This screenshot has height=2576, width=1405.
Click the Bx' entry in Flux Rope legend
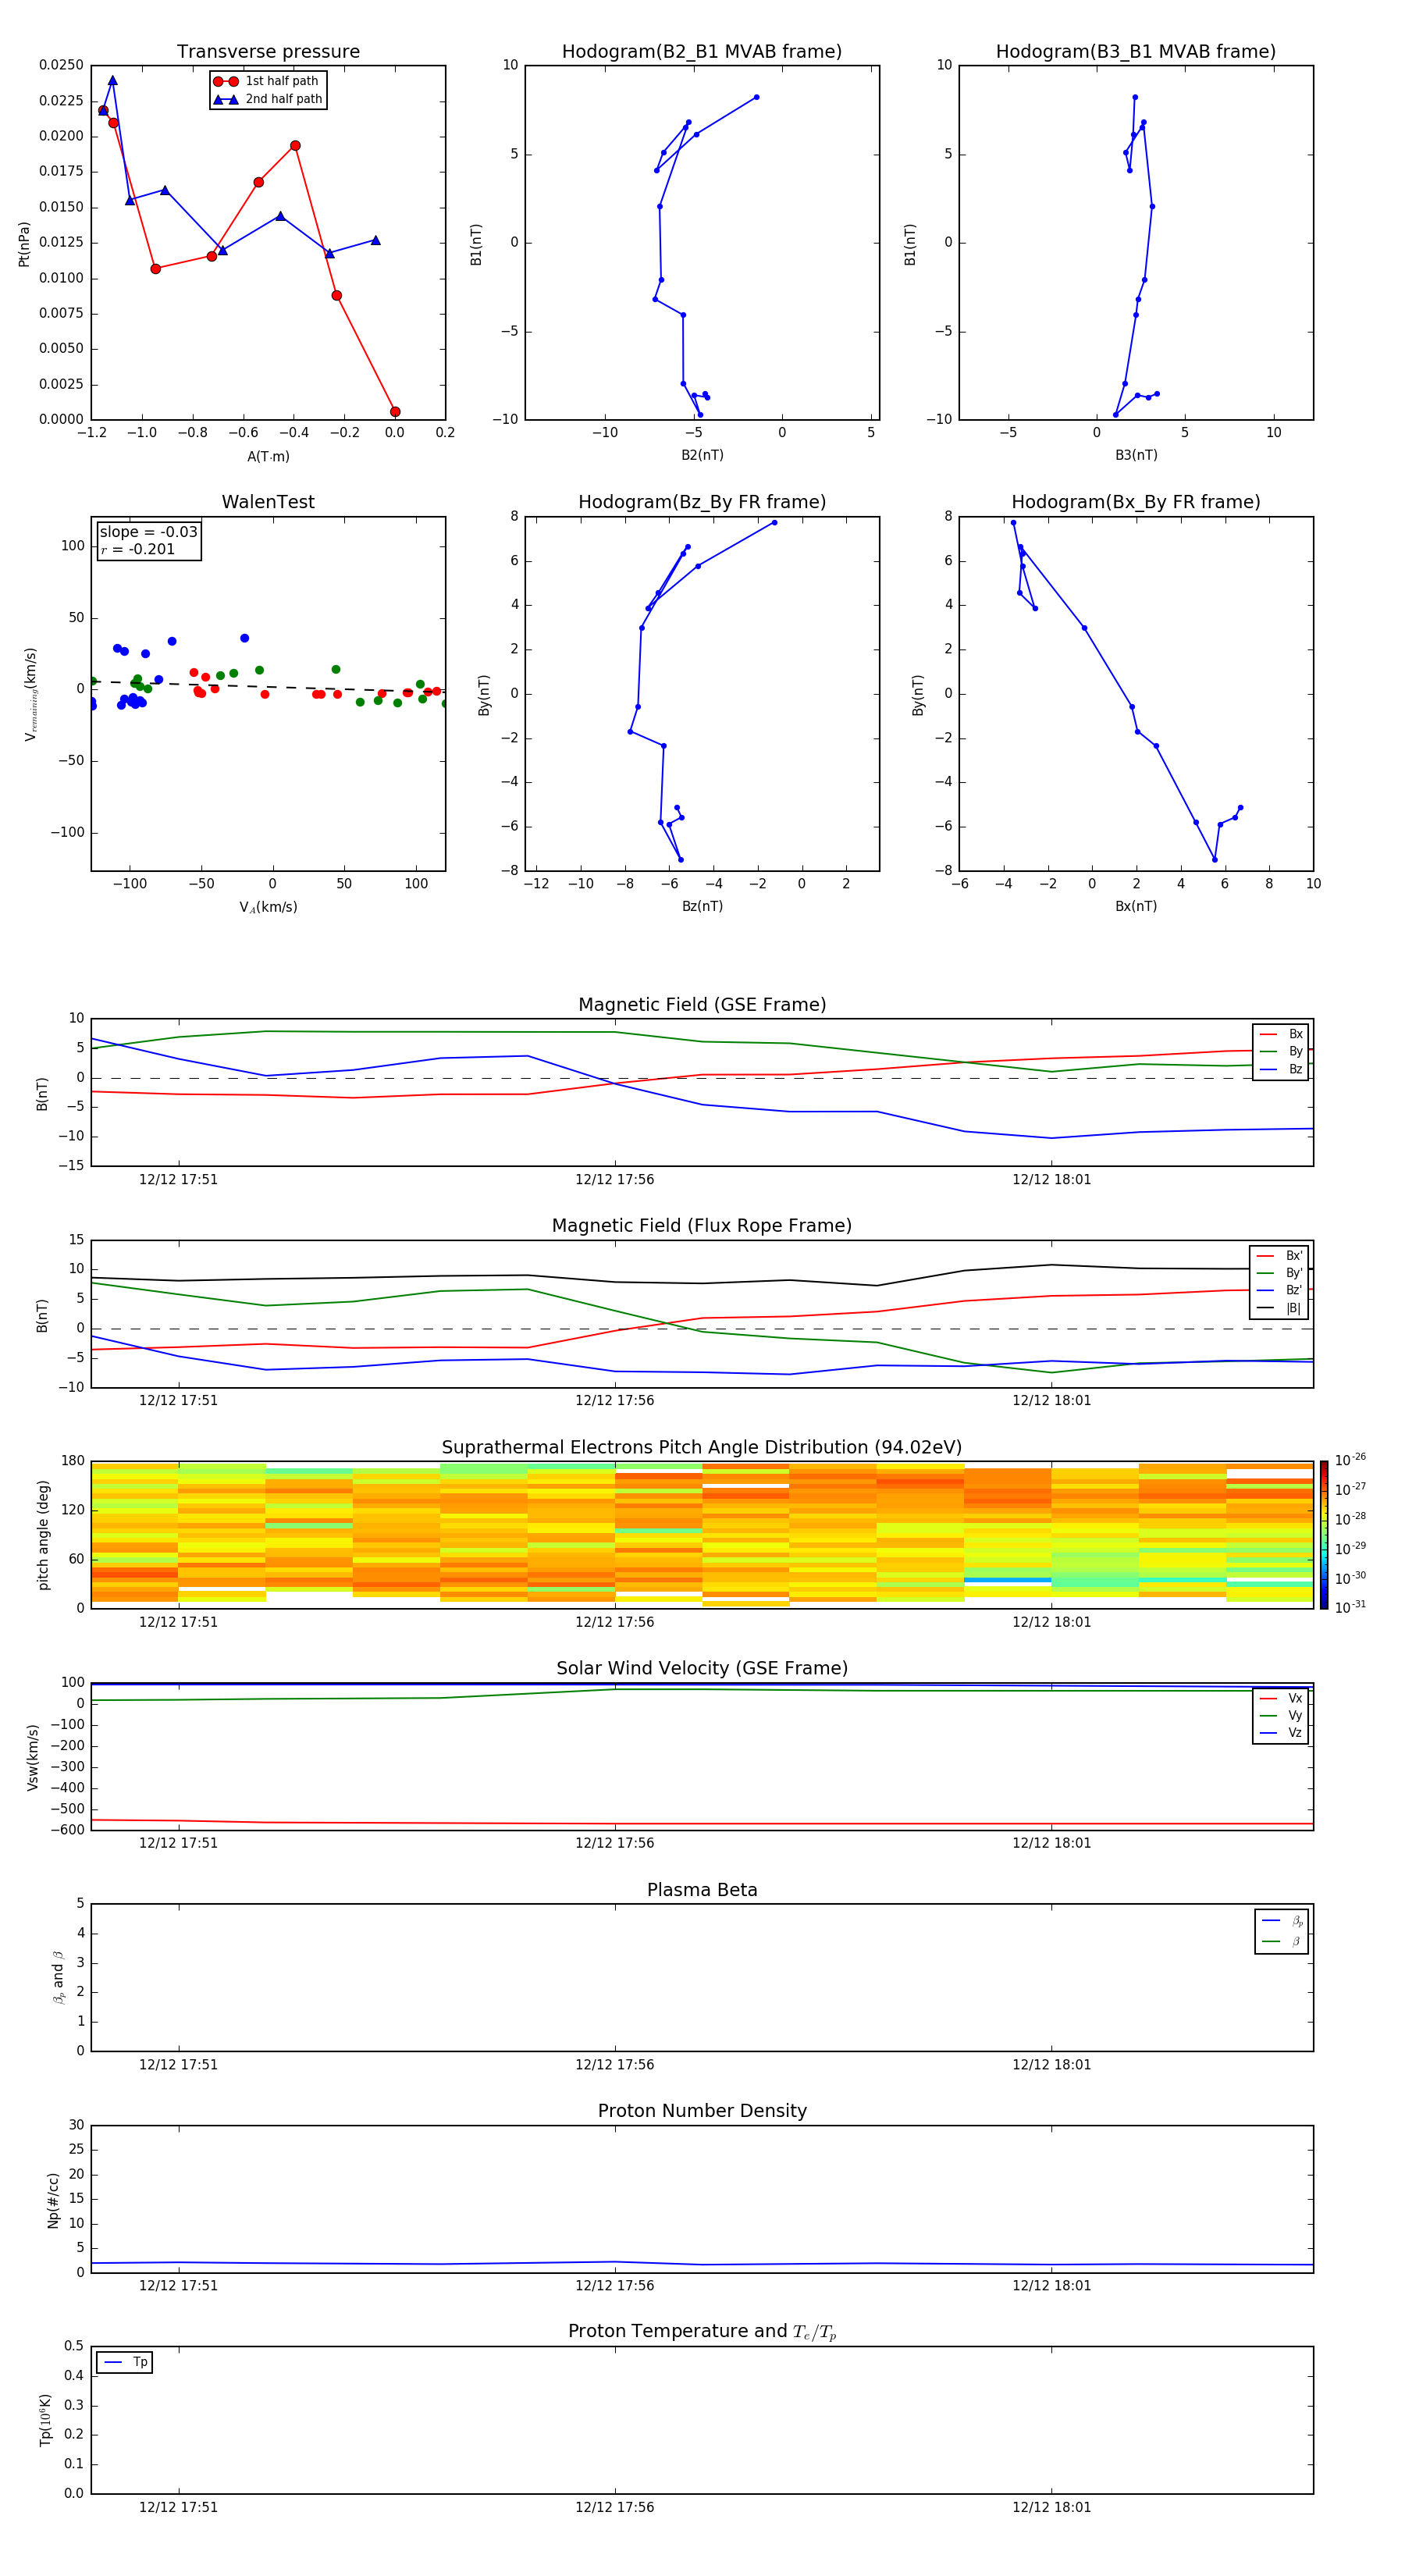point(1280,1256)
